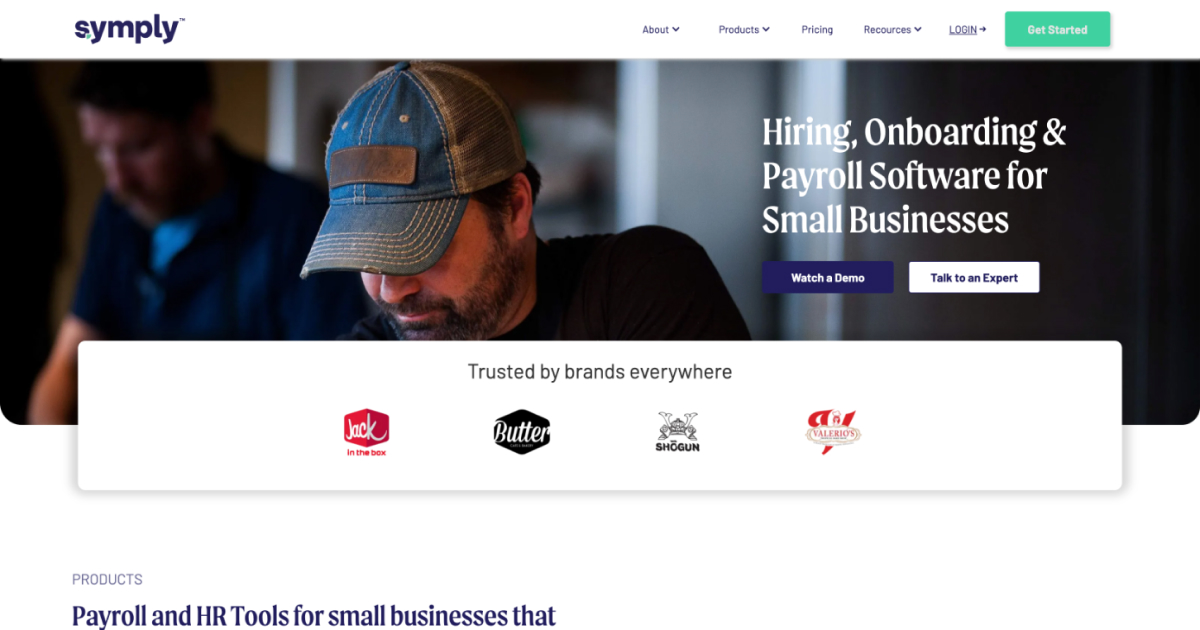The width and height of the screenshot is (1200, 630).
Task: Follow the LOGIN link
Action: (x=963, y=30)
